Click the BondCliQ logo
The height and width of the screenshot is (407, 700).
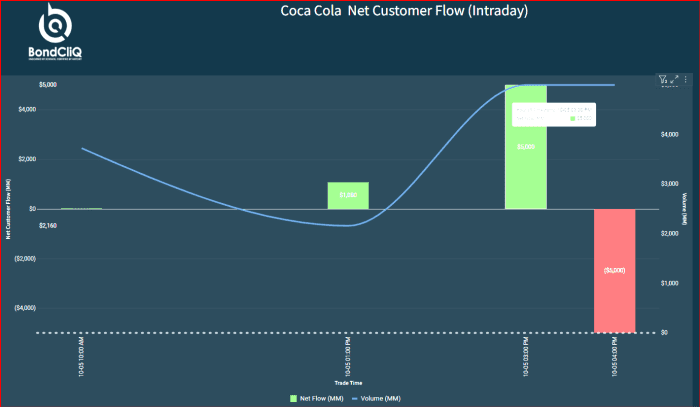click(x=55, y=32)
